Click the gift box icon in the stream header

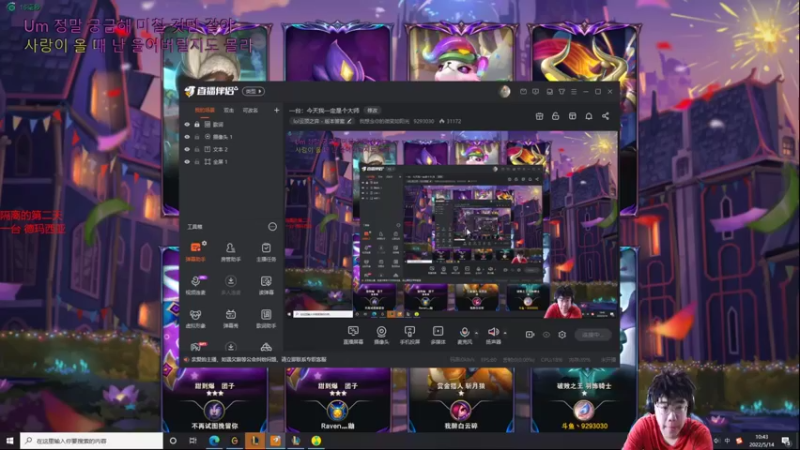(x=539, y=116)
